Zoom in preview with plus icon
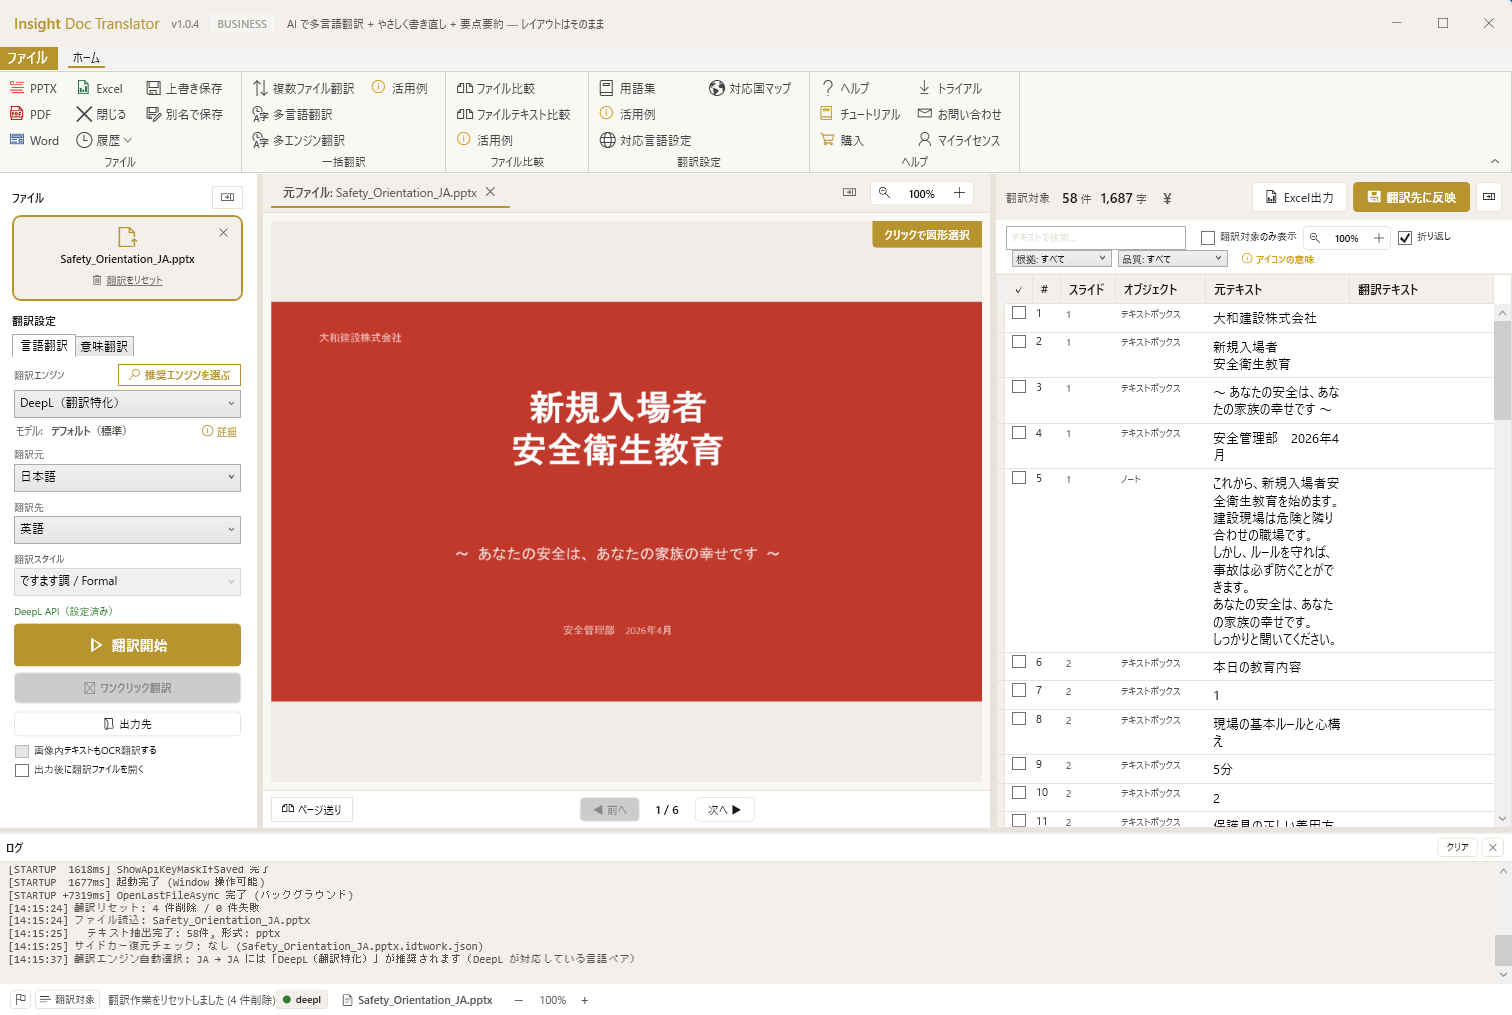 click(x=959, y=193)
